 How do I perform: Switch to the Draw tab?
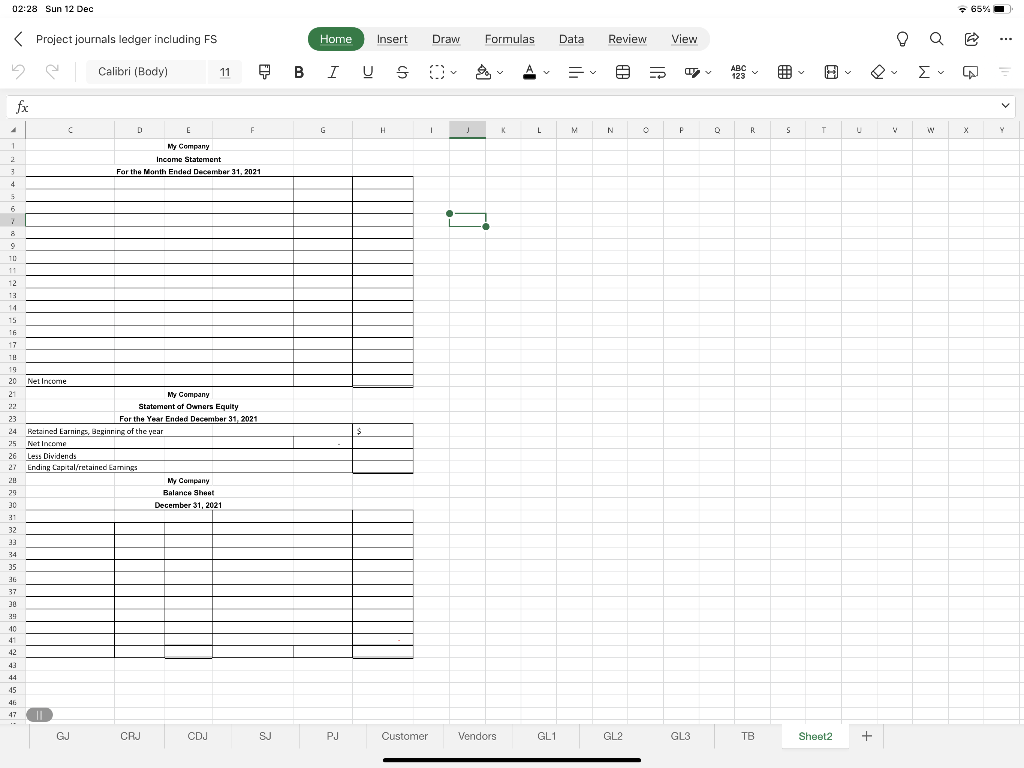click(x=446, y=39)
